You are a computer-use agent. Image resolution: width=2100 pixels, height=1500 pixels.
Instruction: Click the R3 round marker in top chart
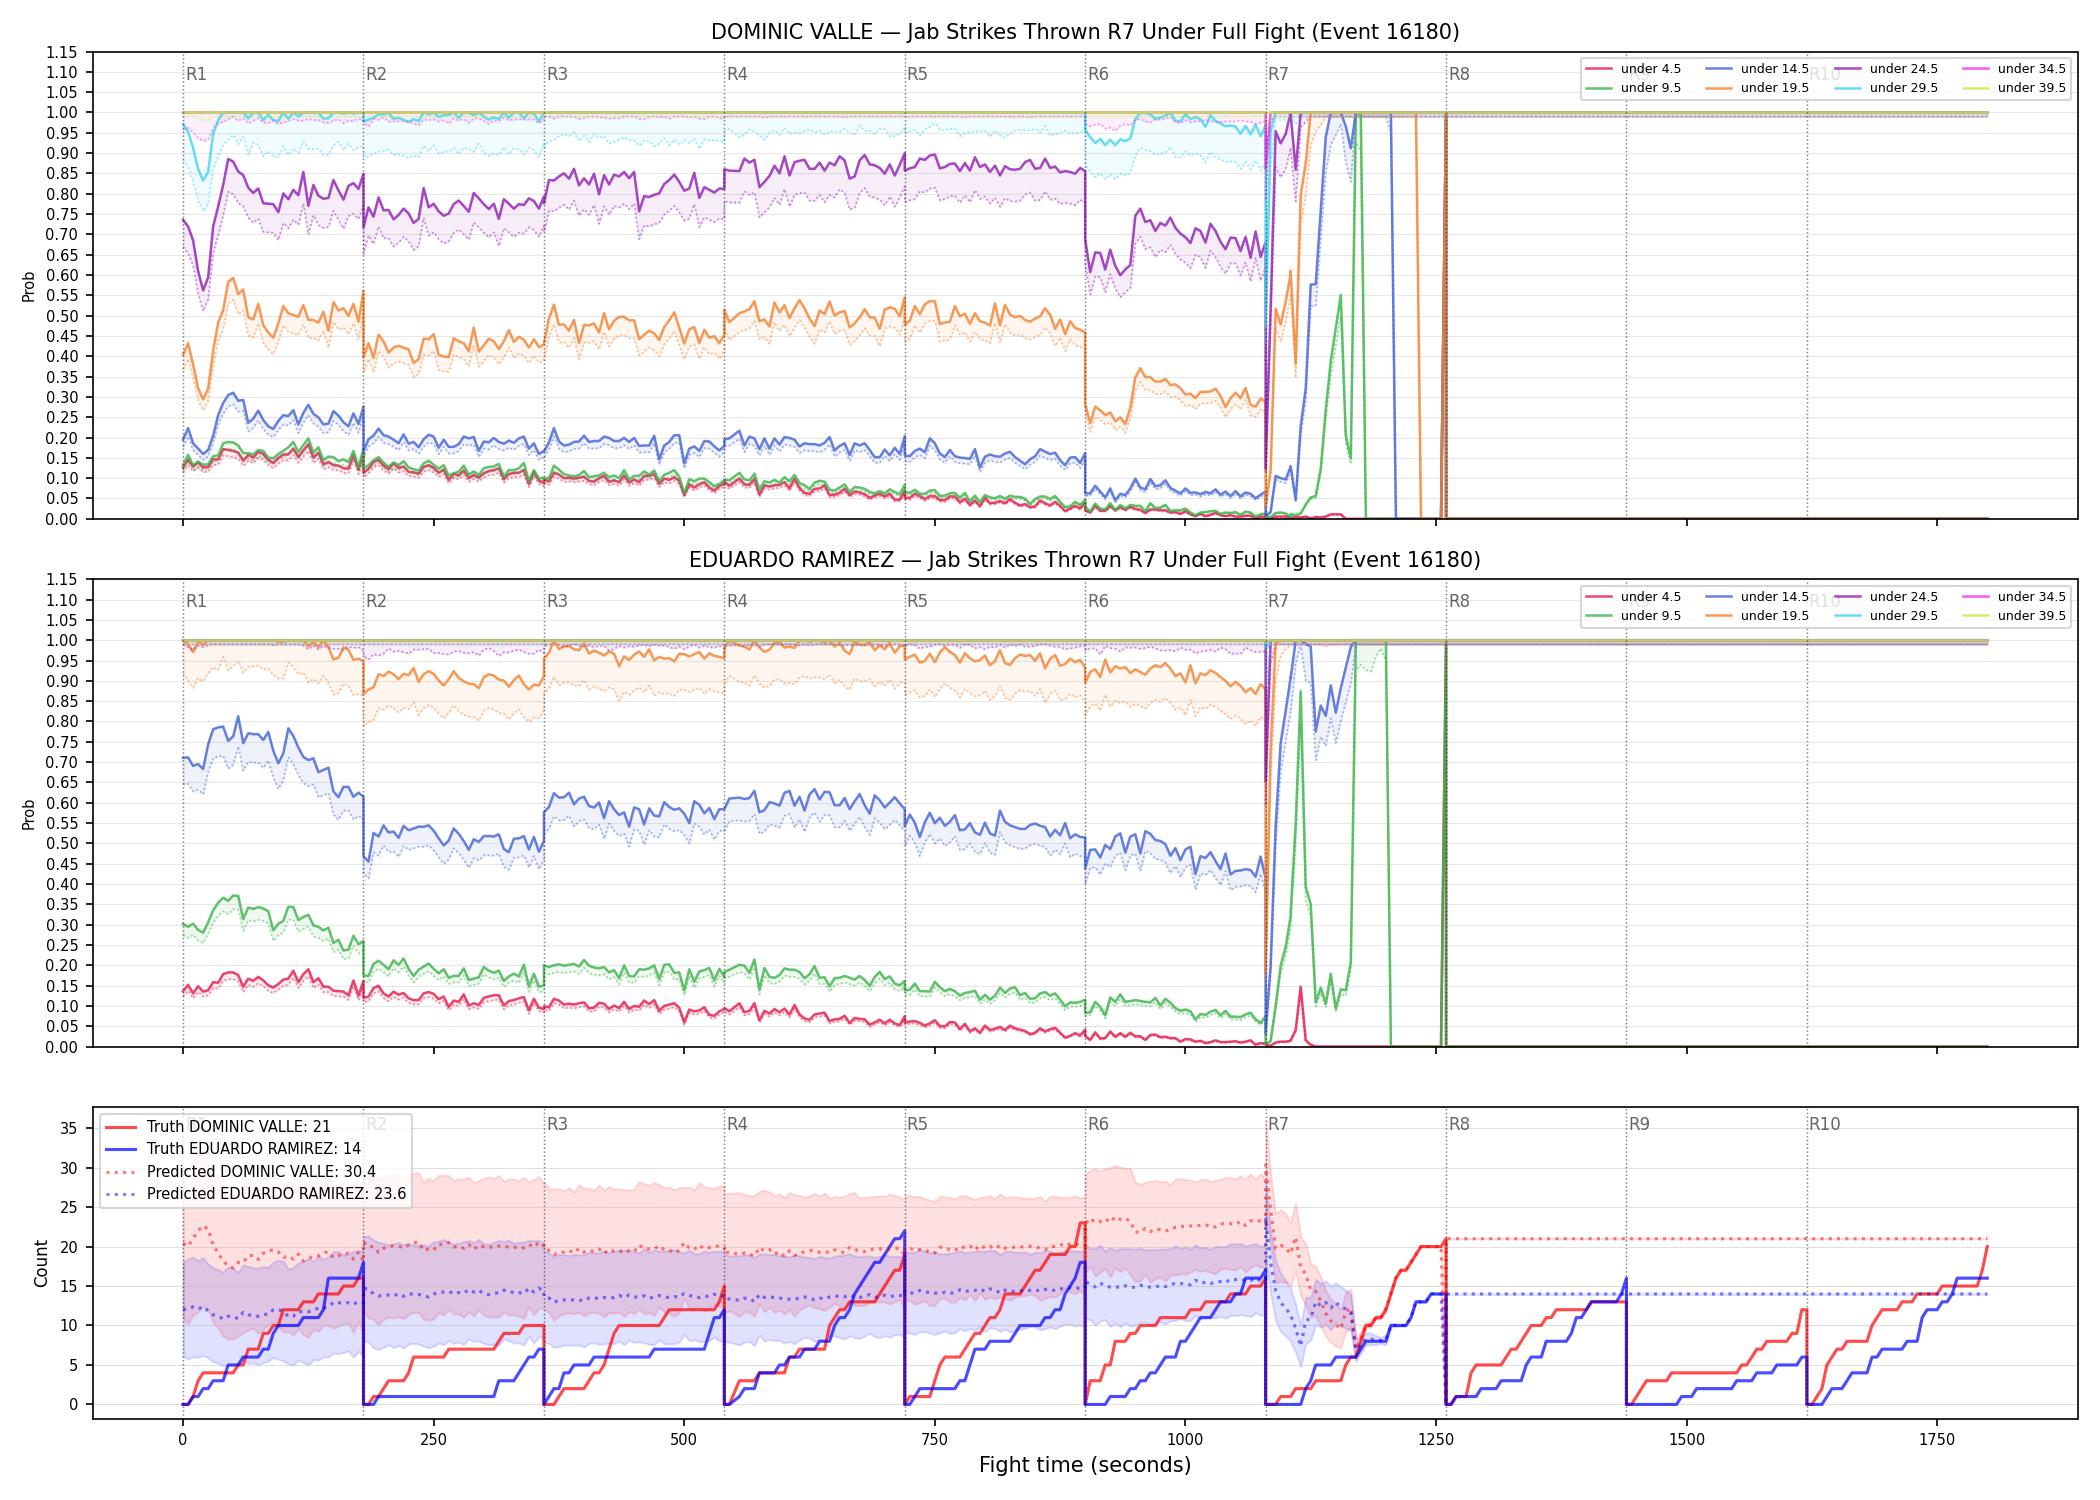pos(557,74)
